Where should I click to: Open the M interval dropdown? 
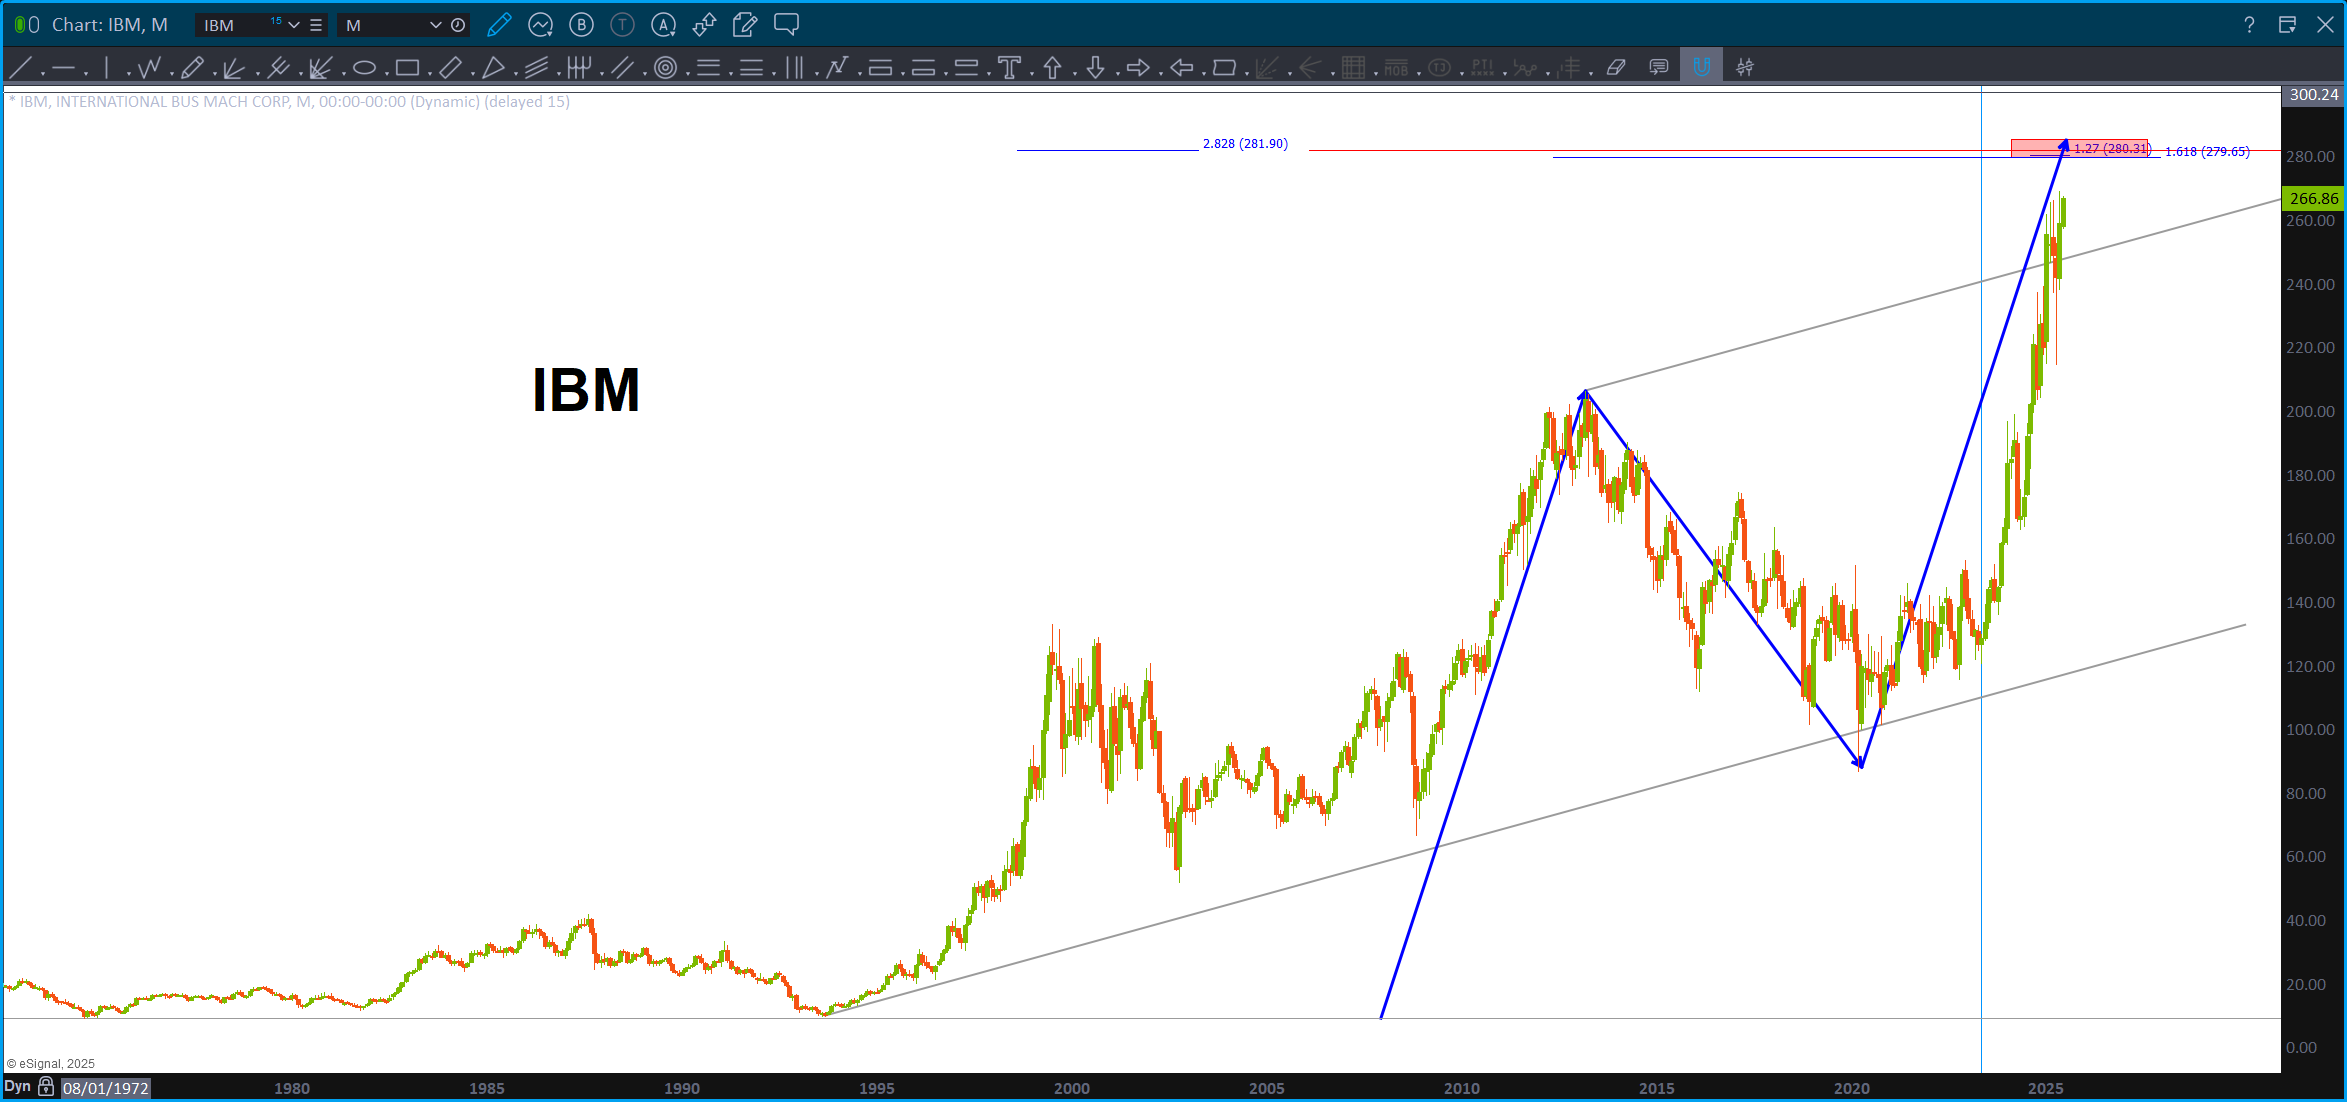(x=435, y=25)
